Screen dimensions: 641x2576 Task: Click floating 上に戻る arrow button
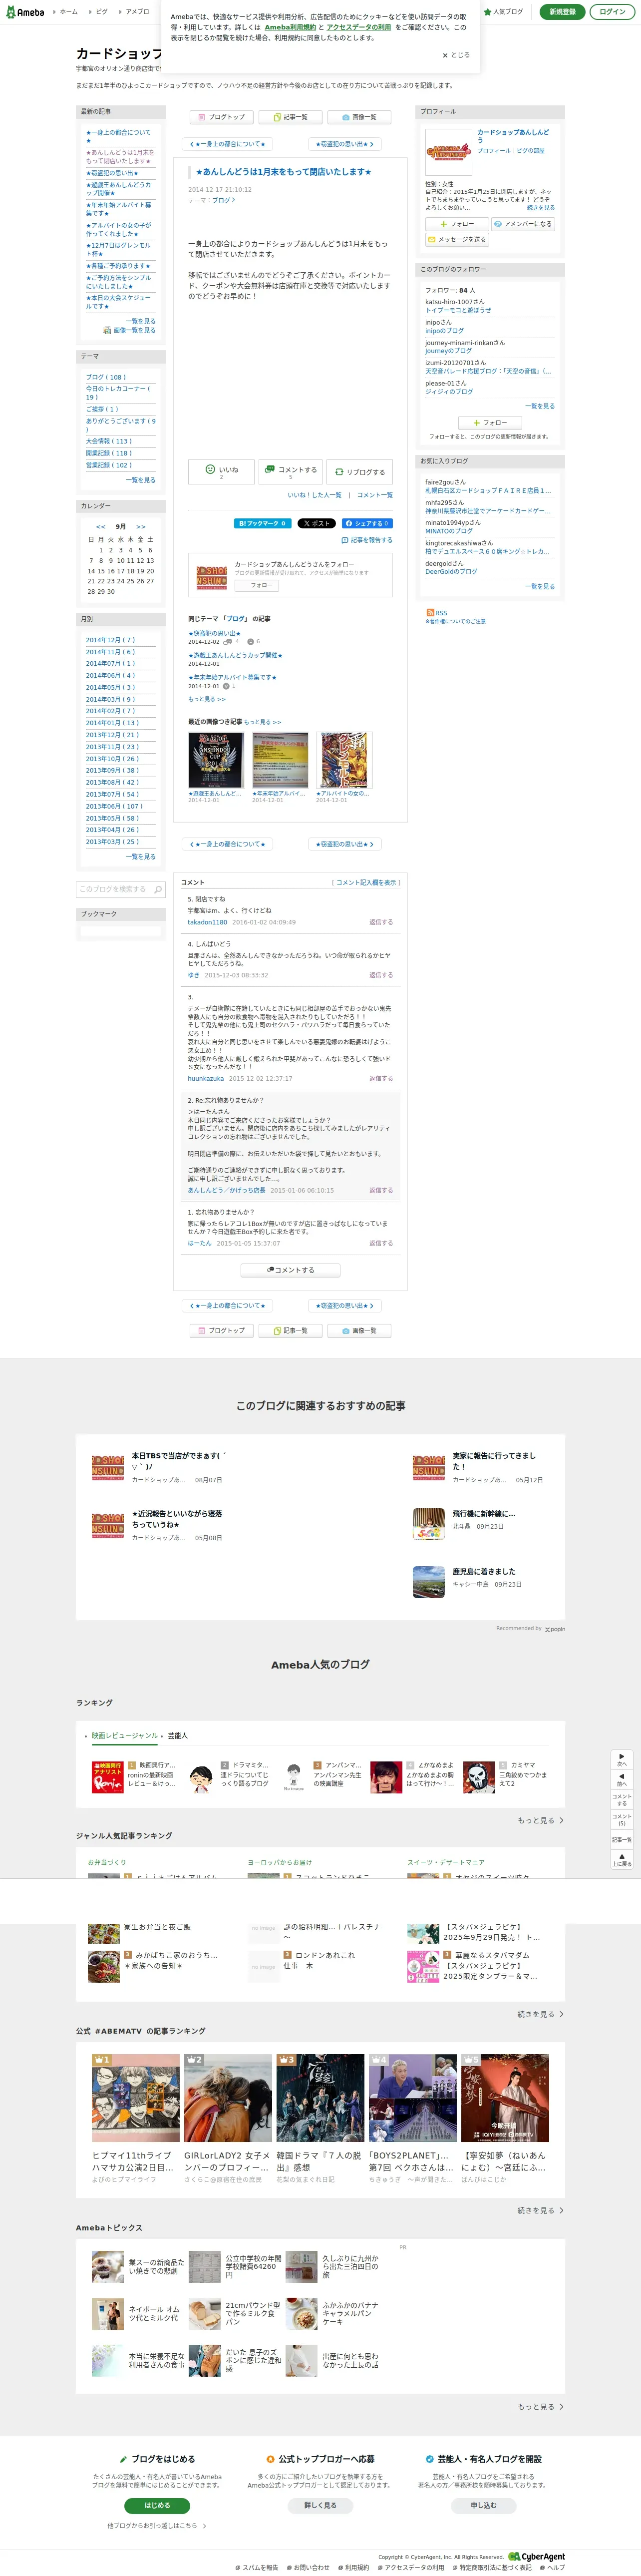pos(622,1859)
